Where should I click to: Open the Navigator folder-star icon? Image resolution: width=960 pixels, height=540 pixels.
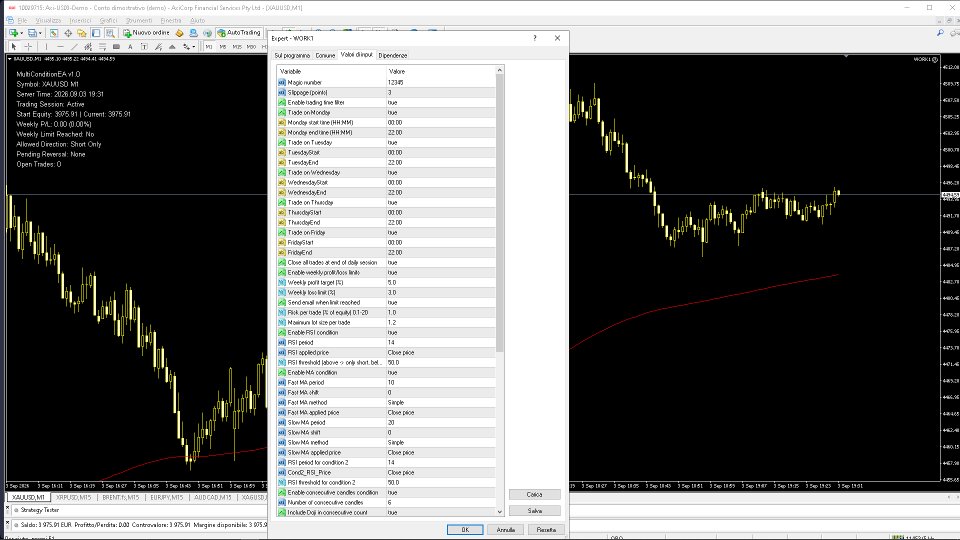click(x=81, y=32)
